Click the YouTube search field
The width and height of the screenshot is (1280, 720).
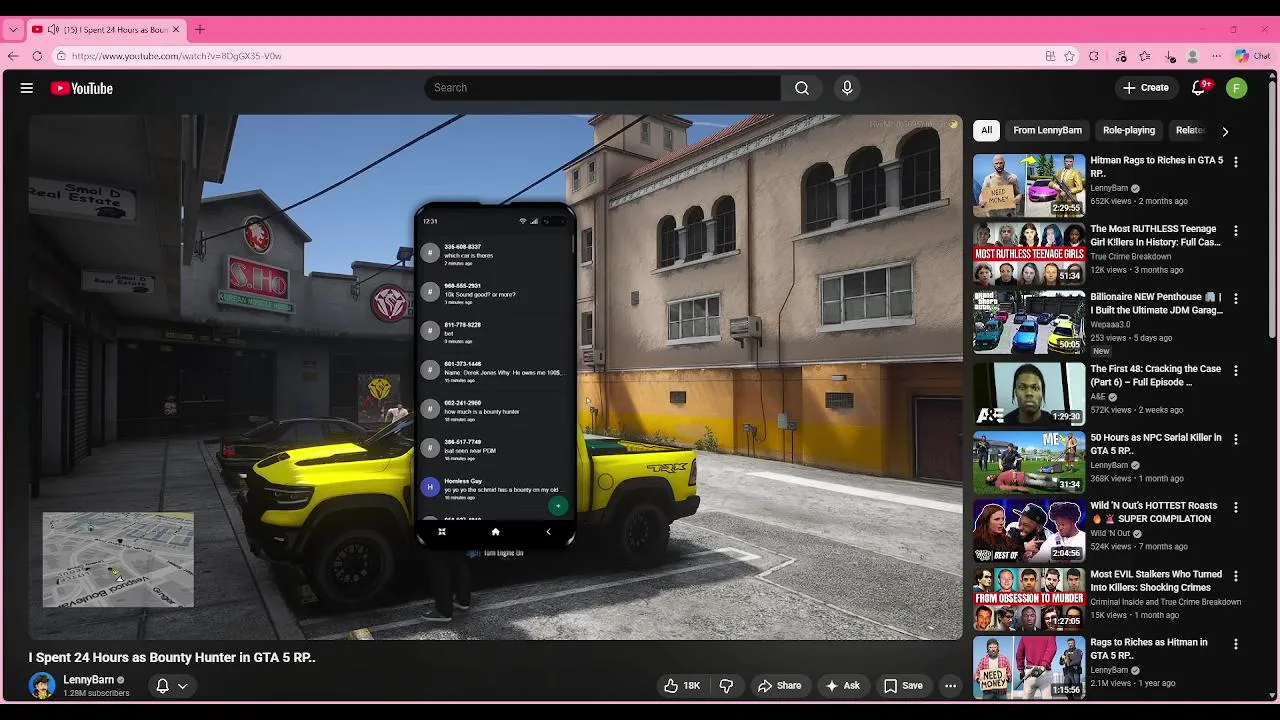tap(603, 88)
